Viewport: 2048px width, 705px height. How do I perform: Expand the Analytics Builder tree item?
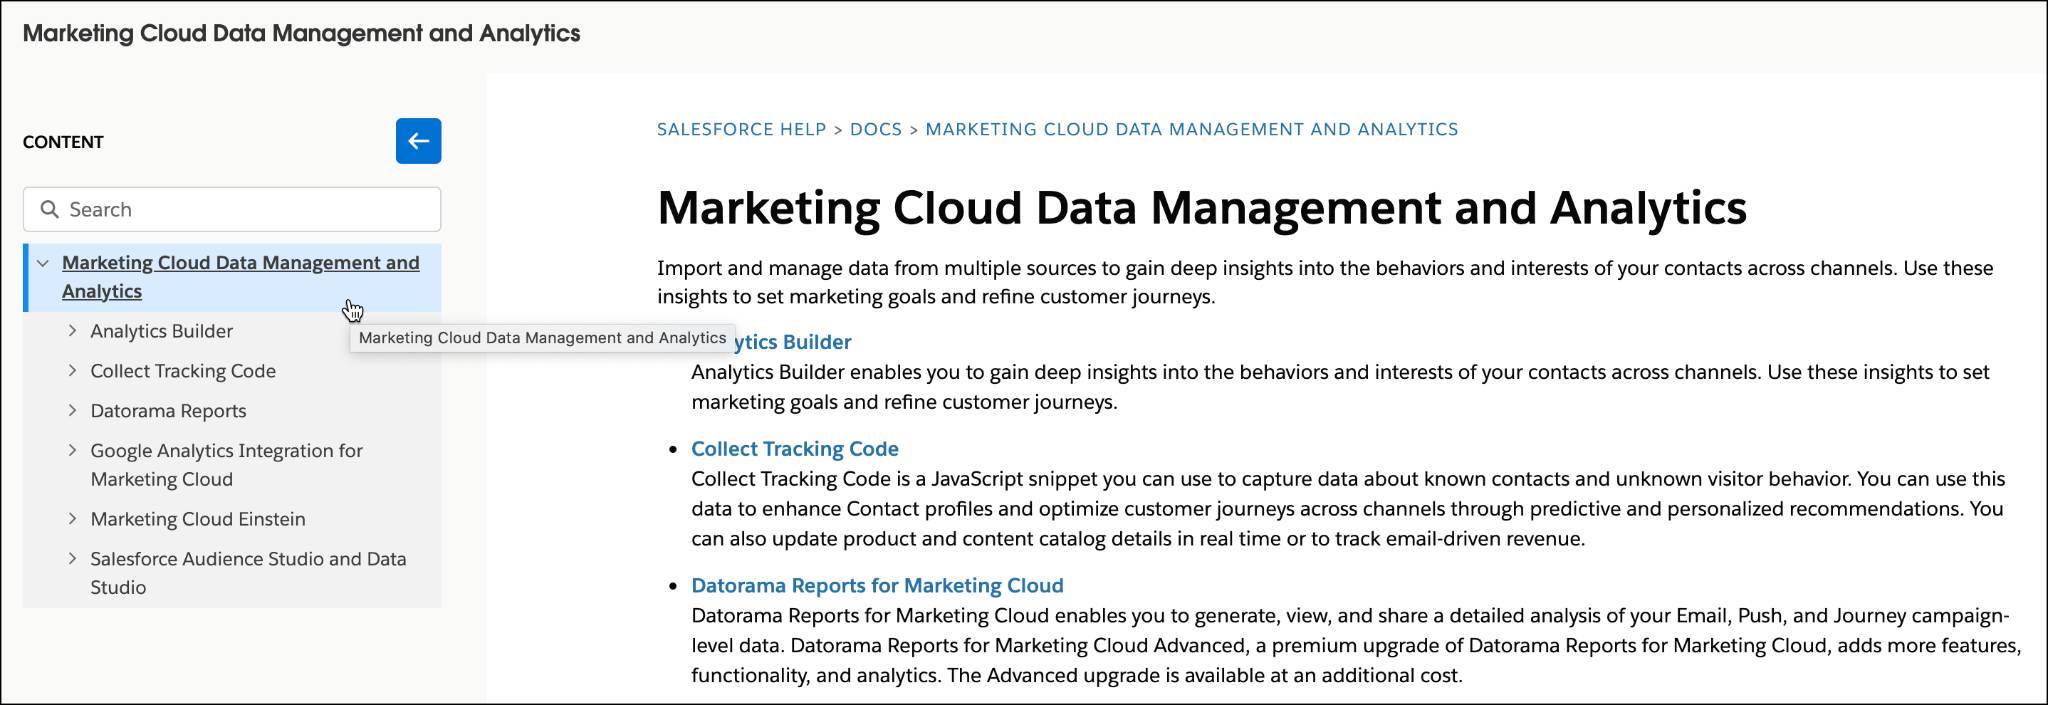coord(72,330)
